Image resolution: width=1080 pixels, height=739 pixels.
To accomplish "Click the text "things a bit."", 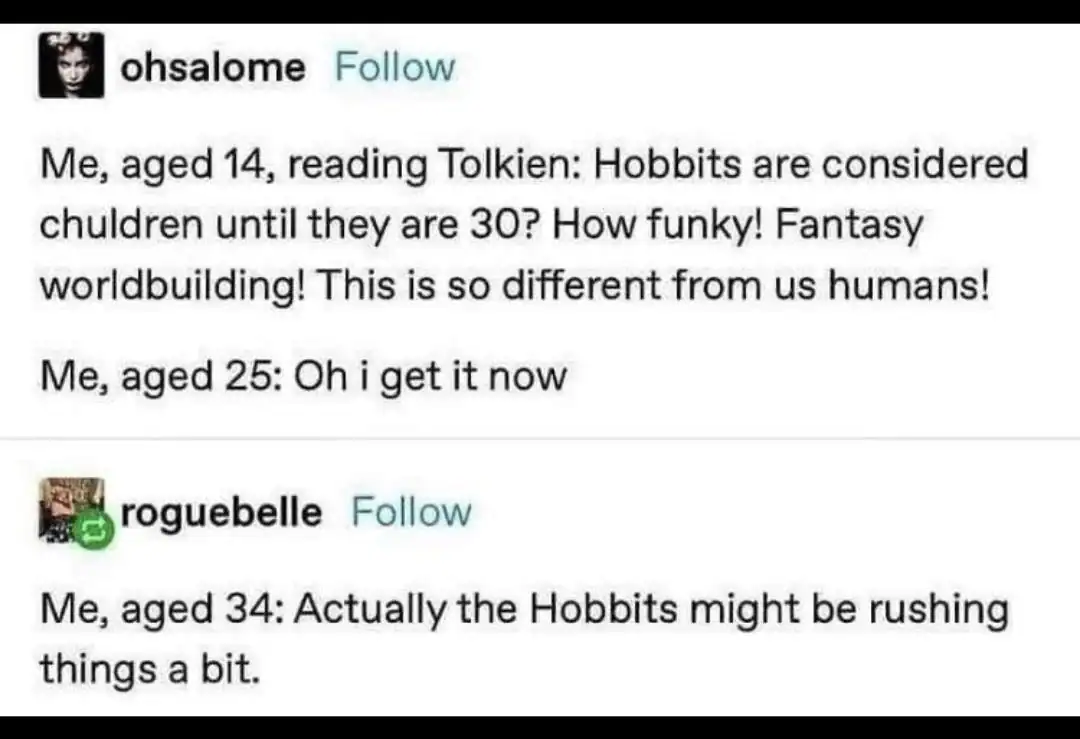I will point(150,667).
